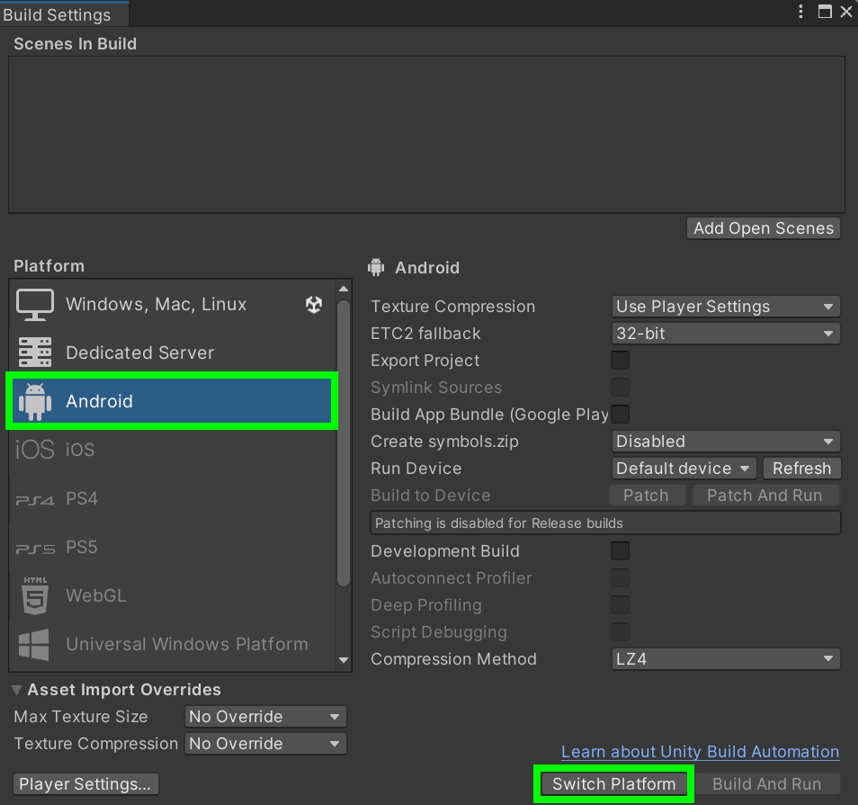Open the Texture Compression dropdown
The width and height of the screenshot is (858, 805).
pyautogui.click(x=725, y=306)
